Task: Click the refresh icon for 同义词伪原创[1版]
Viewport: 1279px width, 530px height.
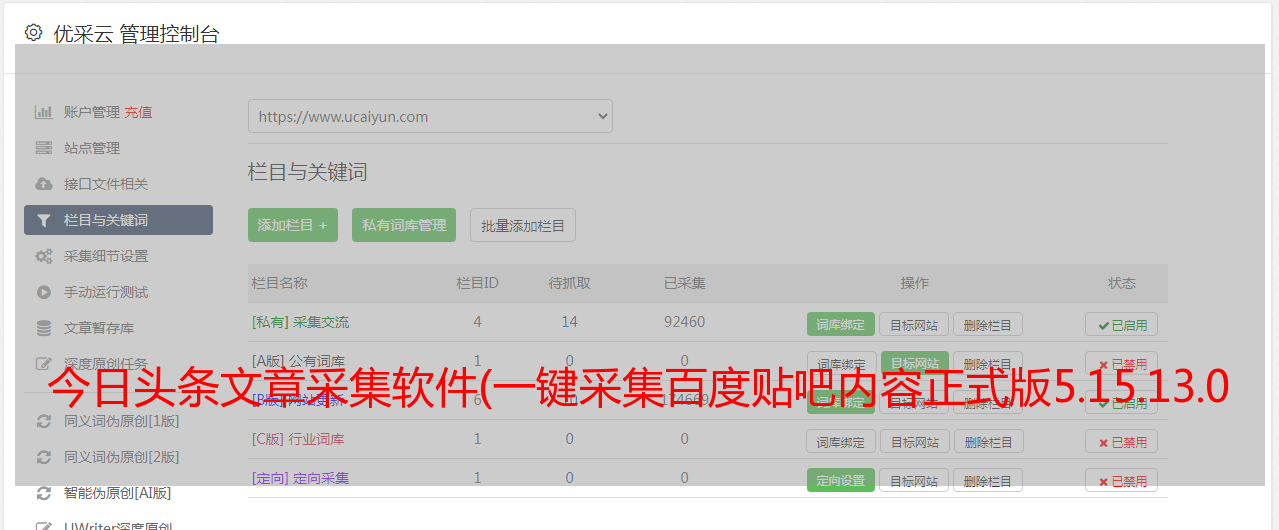Action: [43, 421]
